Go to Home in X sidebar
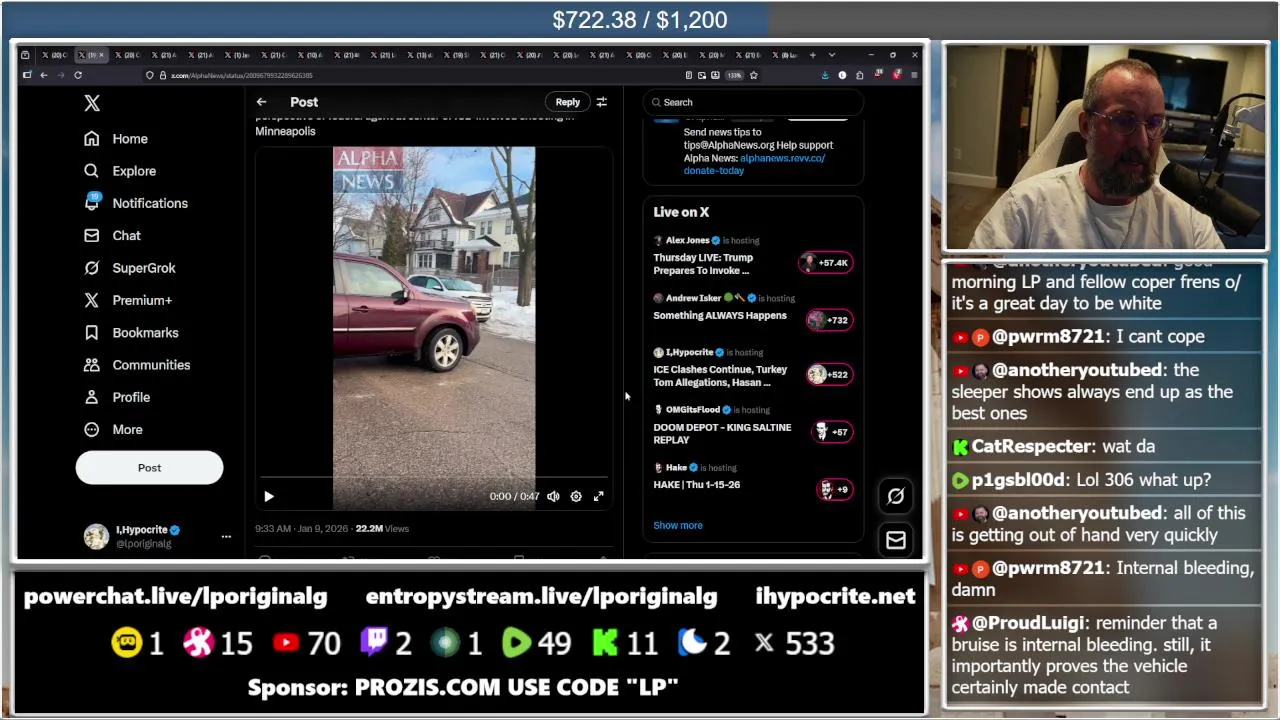 tap(117, 139)
